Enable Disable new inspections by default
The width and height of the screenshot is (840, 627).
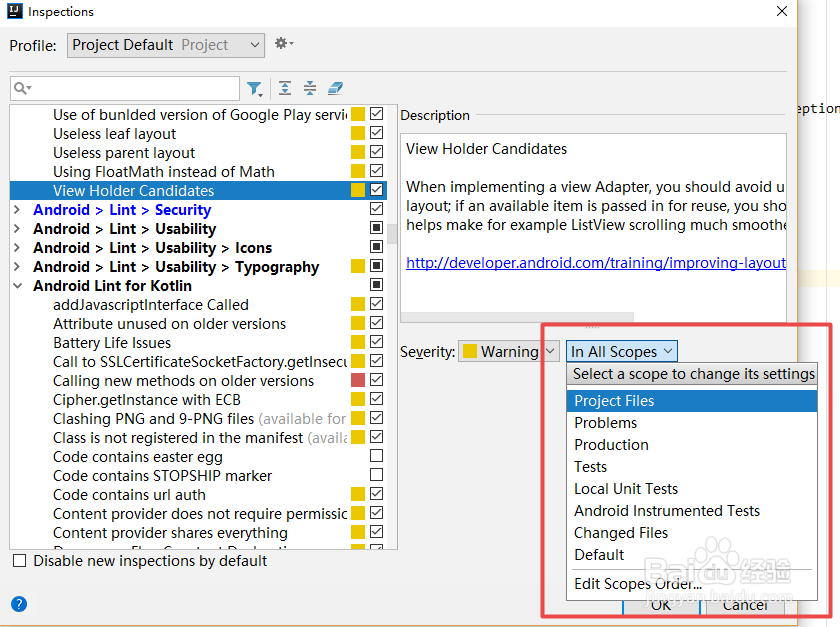(x=19, y=561)
